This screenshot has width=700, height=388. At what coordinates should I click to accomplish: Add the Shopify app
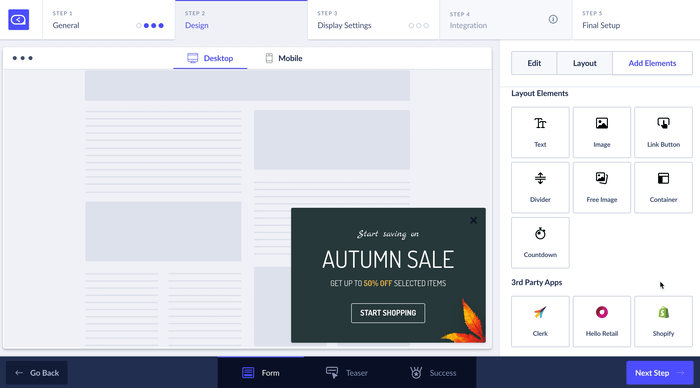tap(663, 321)
